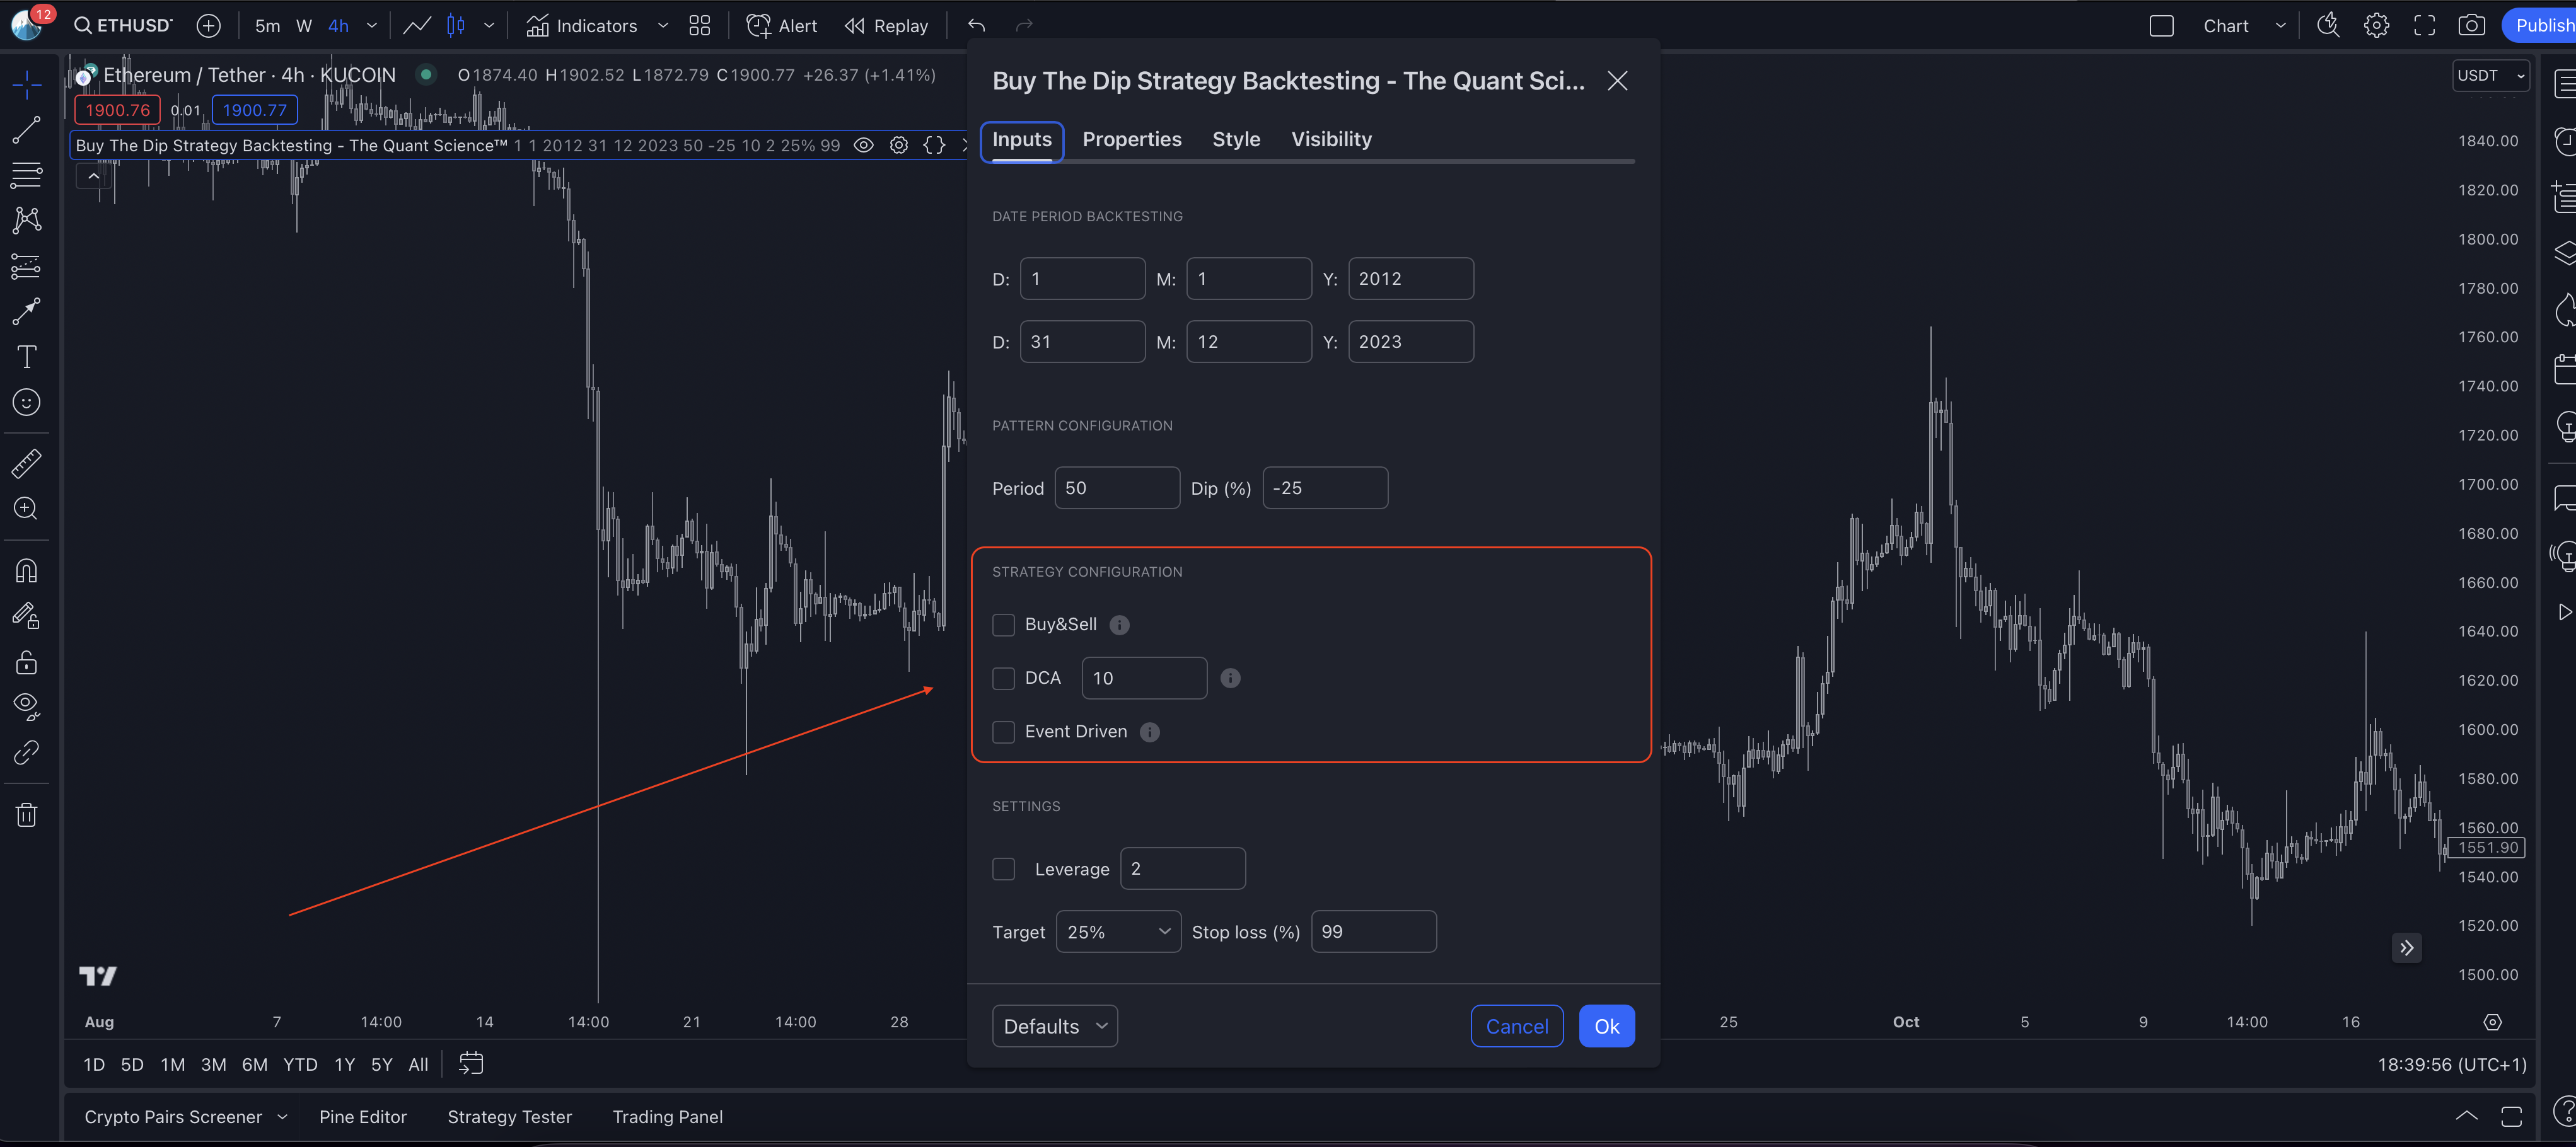
Task: Click the trash can remove-objects icon
Action: point(27,815)
